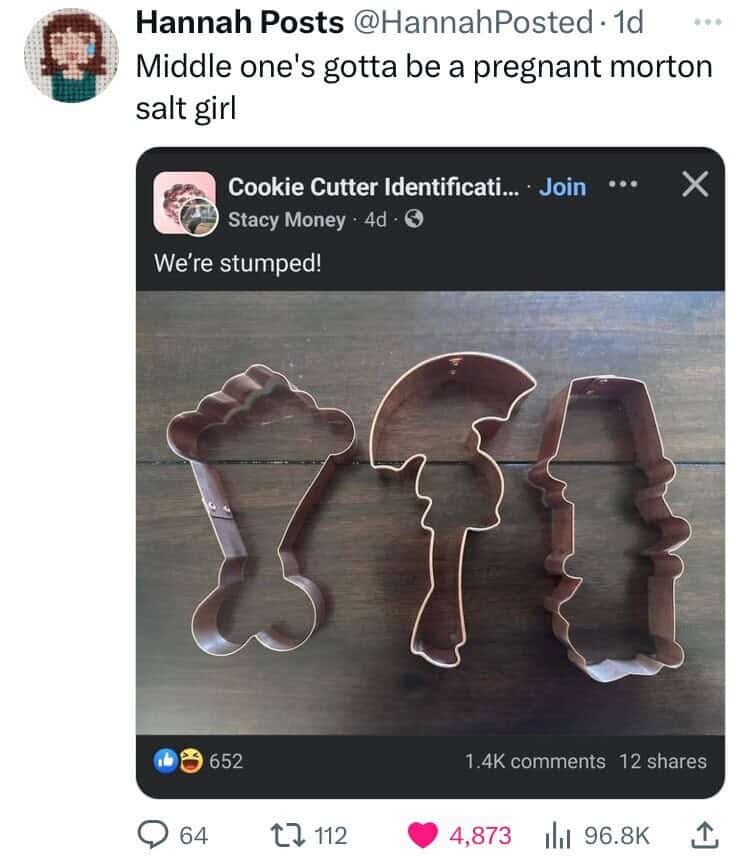This screenshot has width=750, height=862.
Task: Click the Facebook like thumbs-up reaction icon
Action: pos(166,761)
